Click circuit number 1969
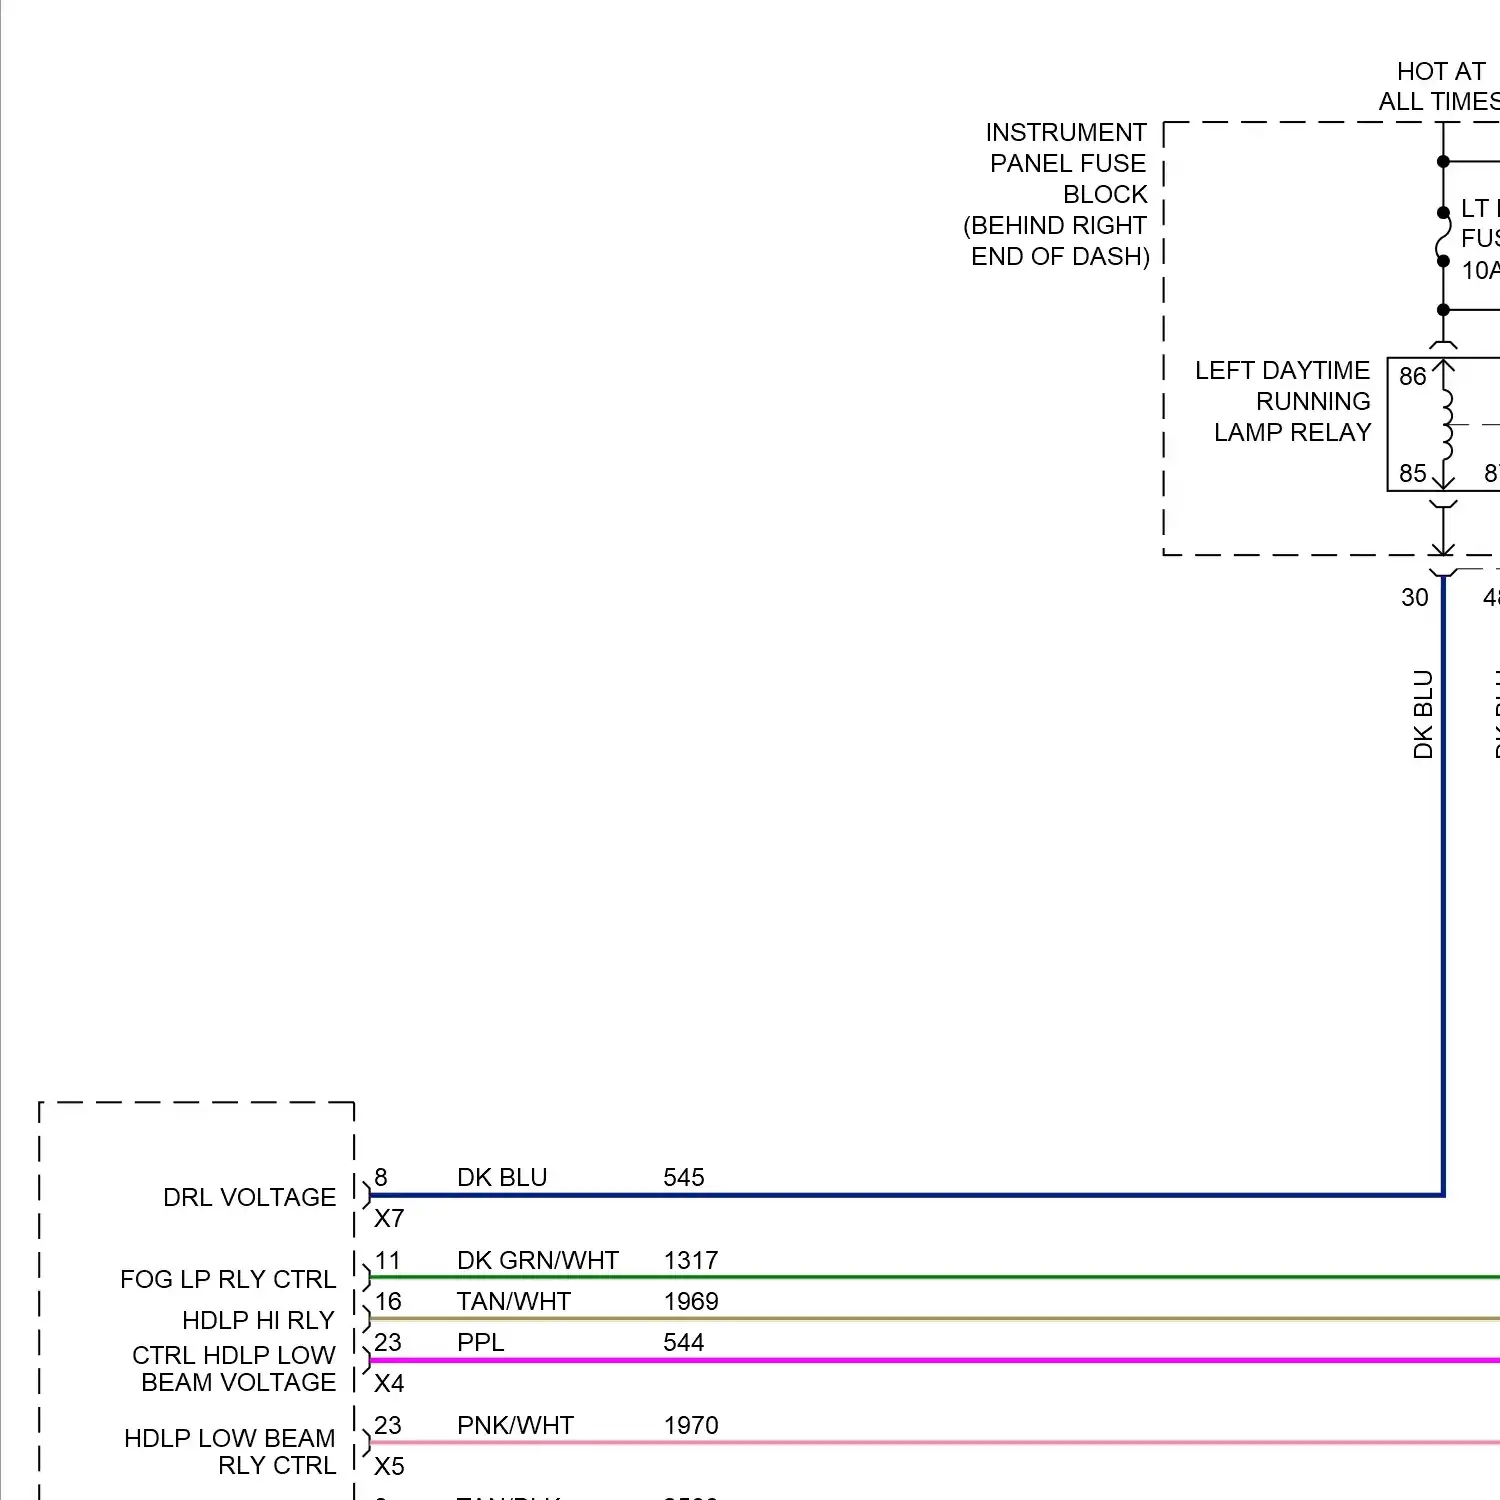The height and width of the screenshot is (1500, 1500). tap(691, 1301)
